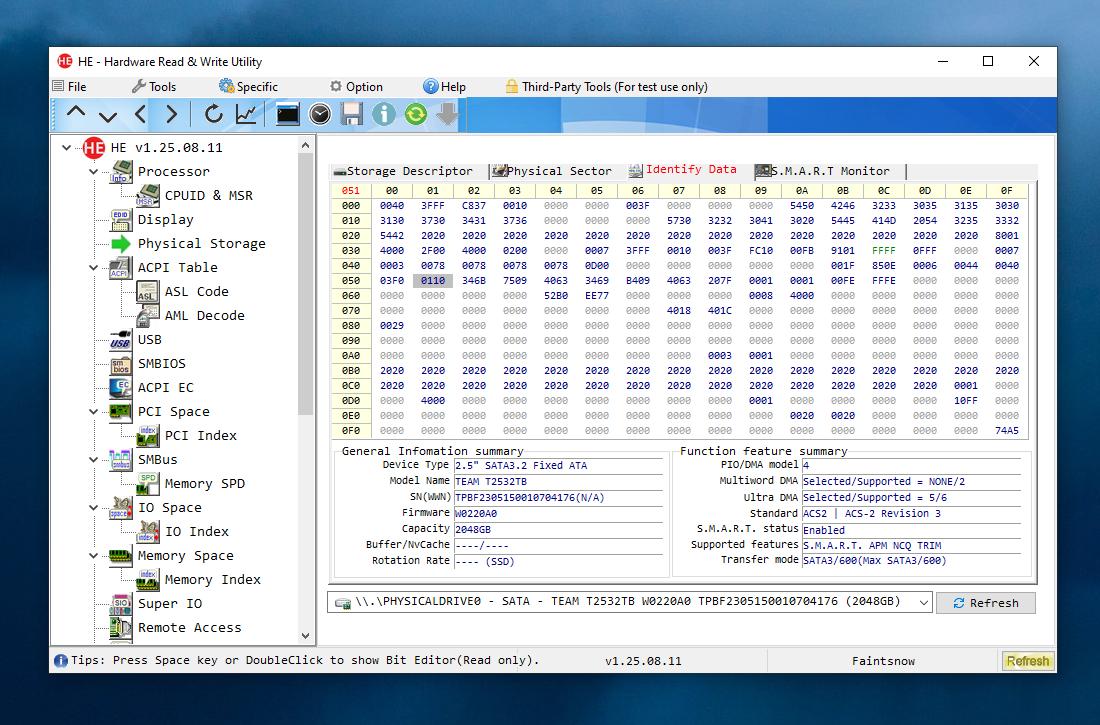Open the blue info icon in toolbar

(383, 114)
